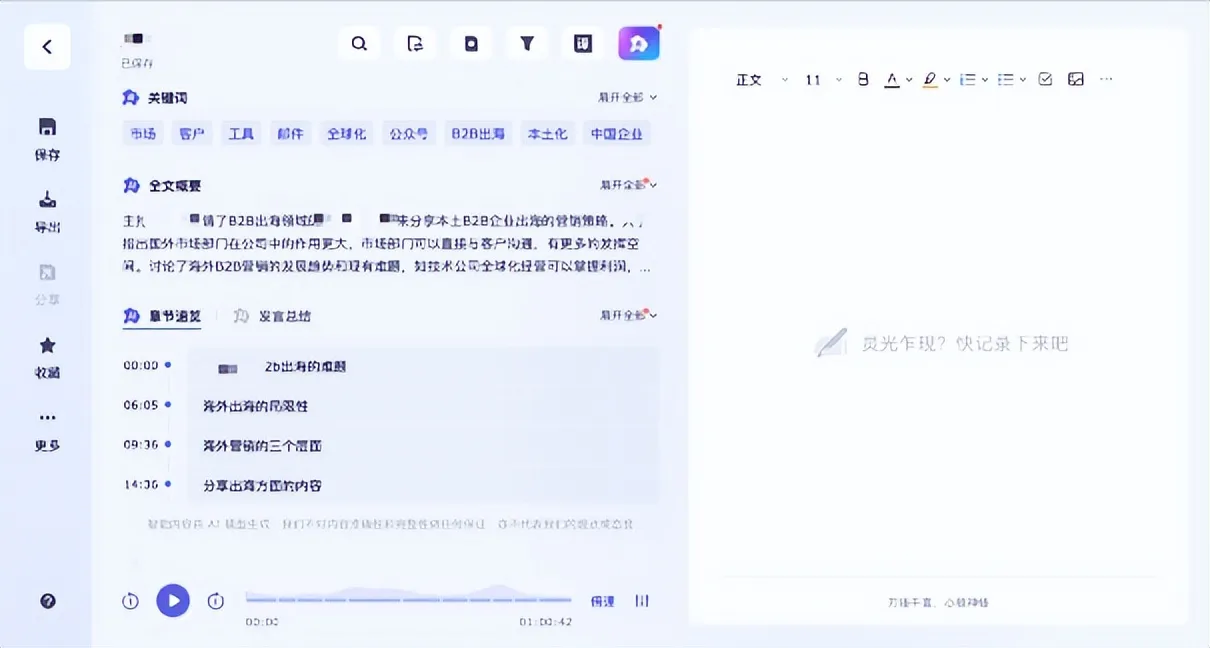Switch to the 章节速览 tab
Viewport: 1210px width, 648px height.
pyautogui.click(x=162, y=316)
